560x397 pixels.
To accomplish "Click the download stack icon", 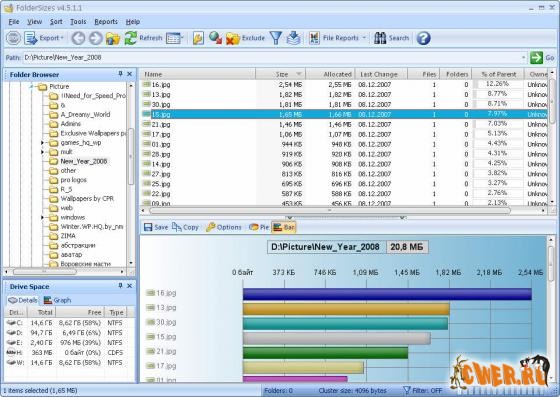I will (x=294, y=38).
